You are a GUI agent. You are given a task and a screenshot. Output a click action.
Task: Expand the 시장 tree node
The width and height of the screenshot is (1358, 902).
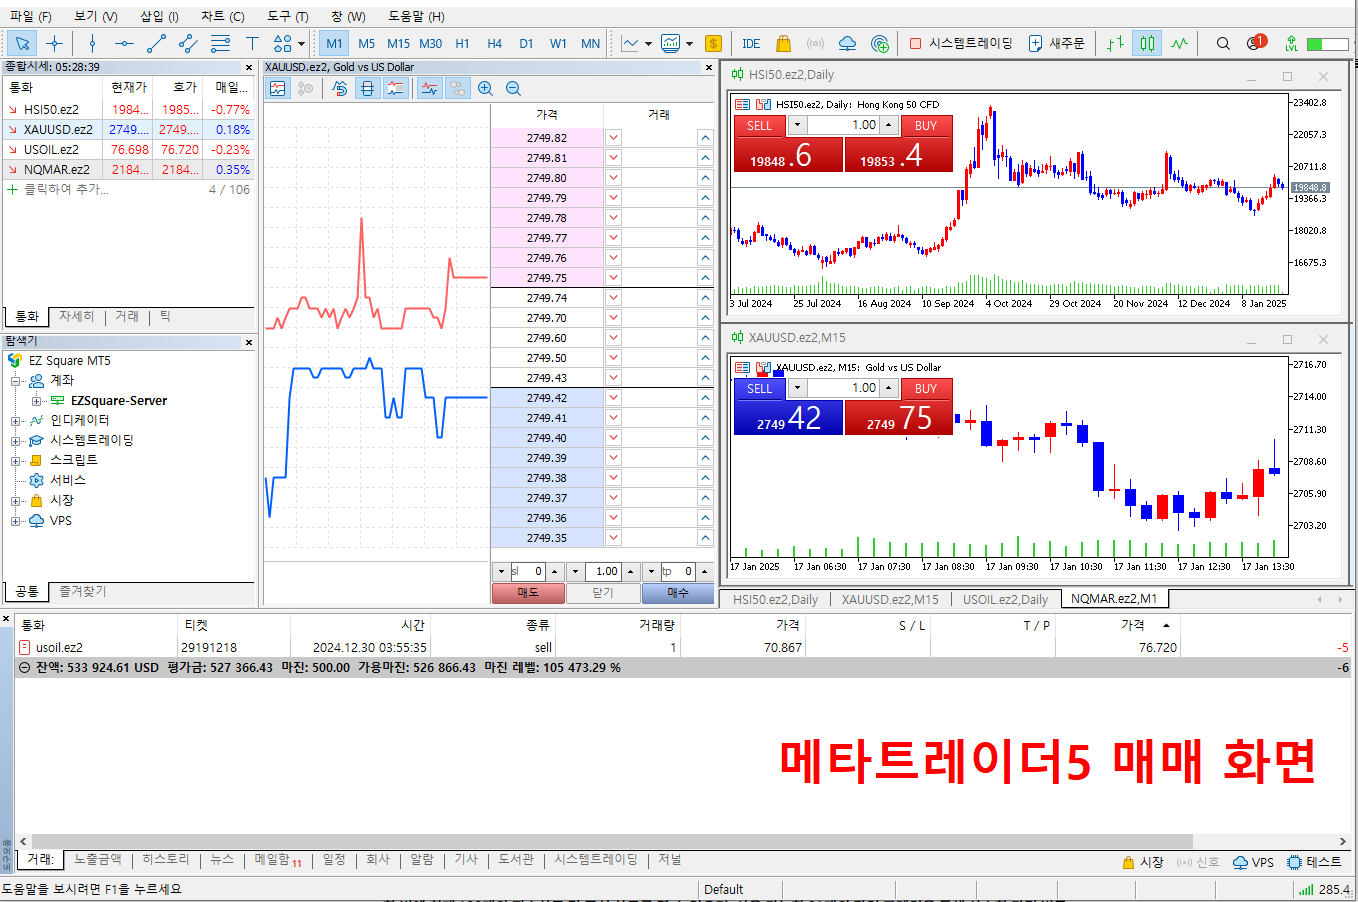[15, 501]
